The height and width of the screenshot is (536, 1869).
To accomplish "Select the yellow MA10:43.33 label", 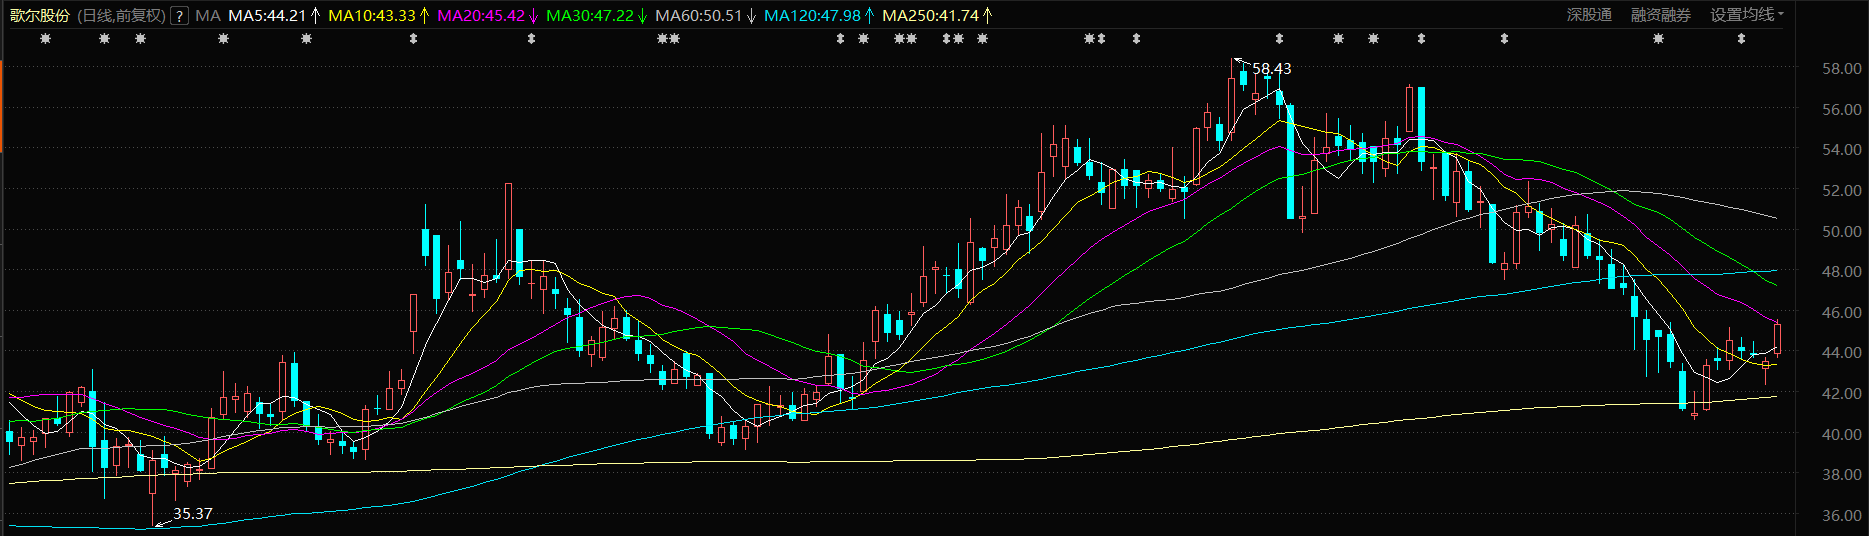I will pos(372,15).
